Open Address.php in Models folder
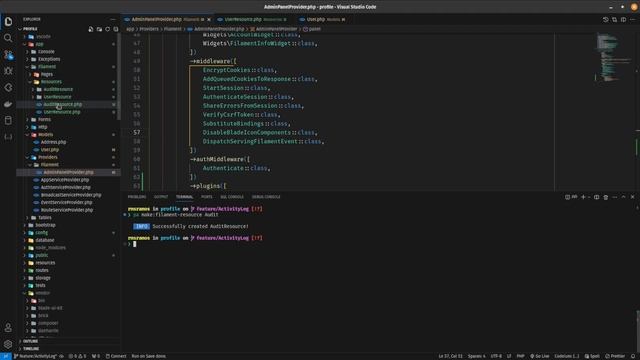 (x=53, y=142)
